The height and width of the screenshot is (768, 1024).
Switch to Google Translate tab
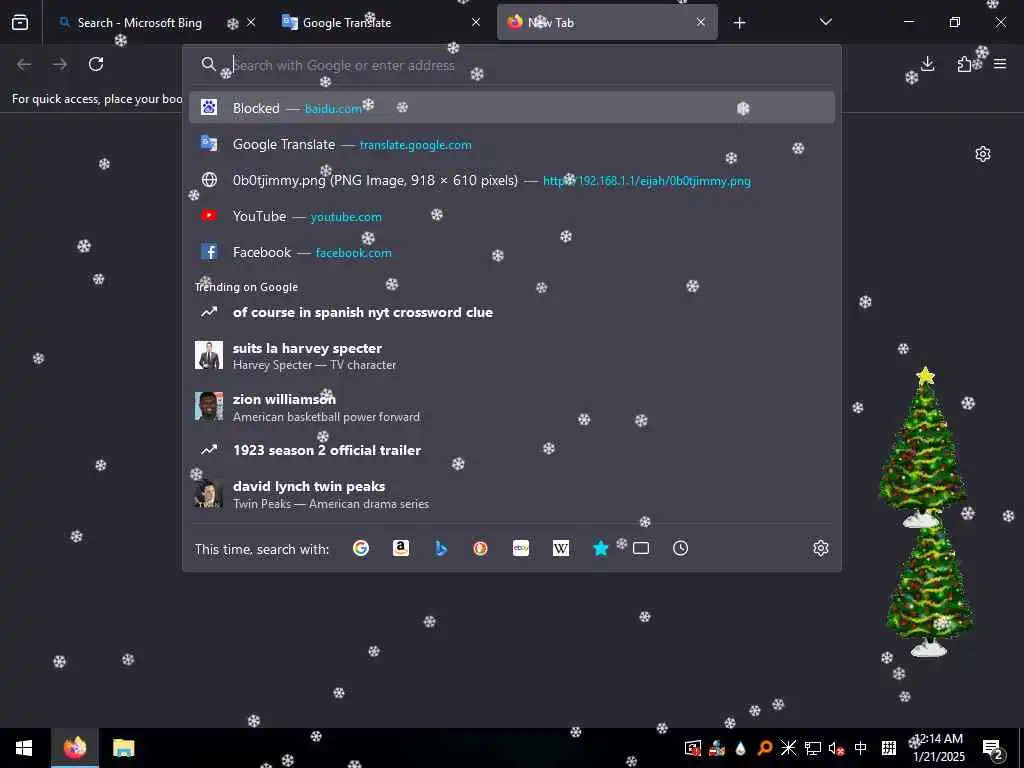(x=381, y=22)
